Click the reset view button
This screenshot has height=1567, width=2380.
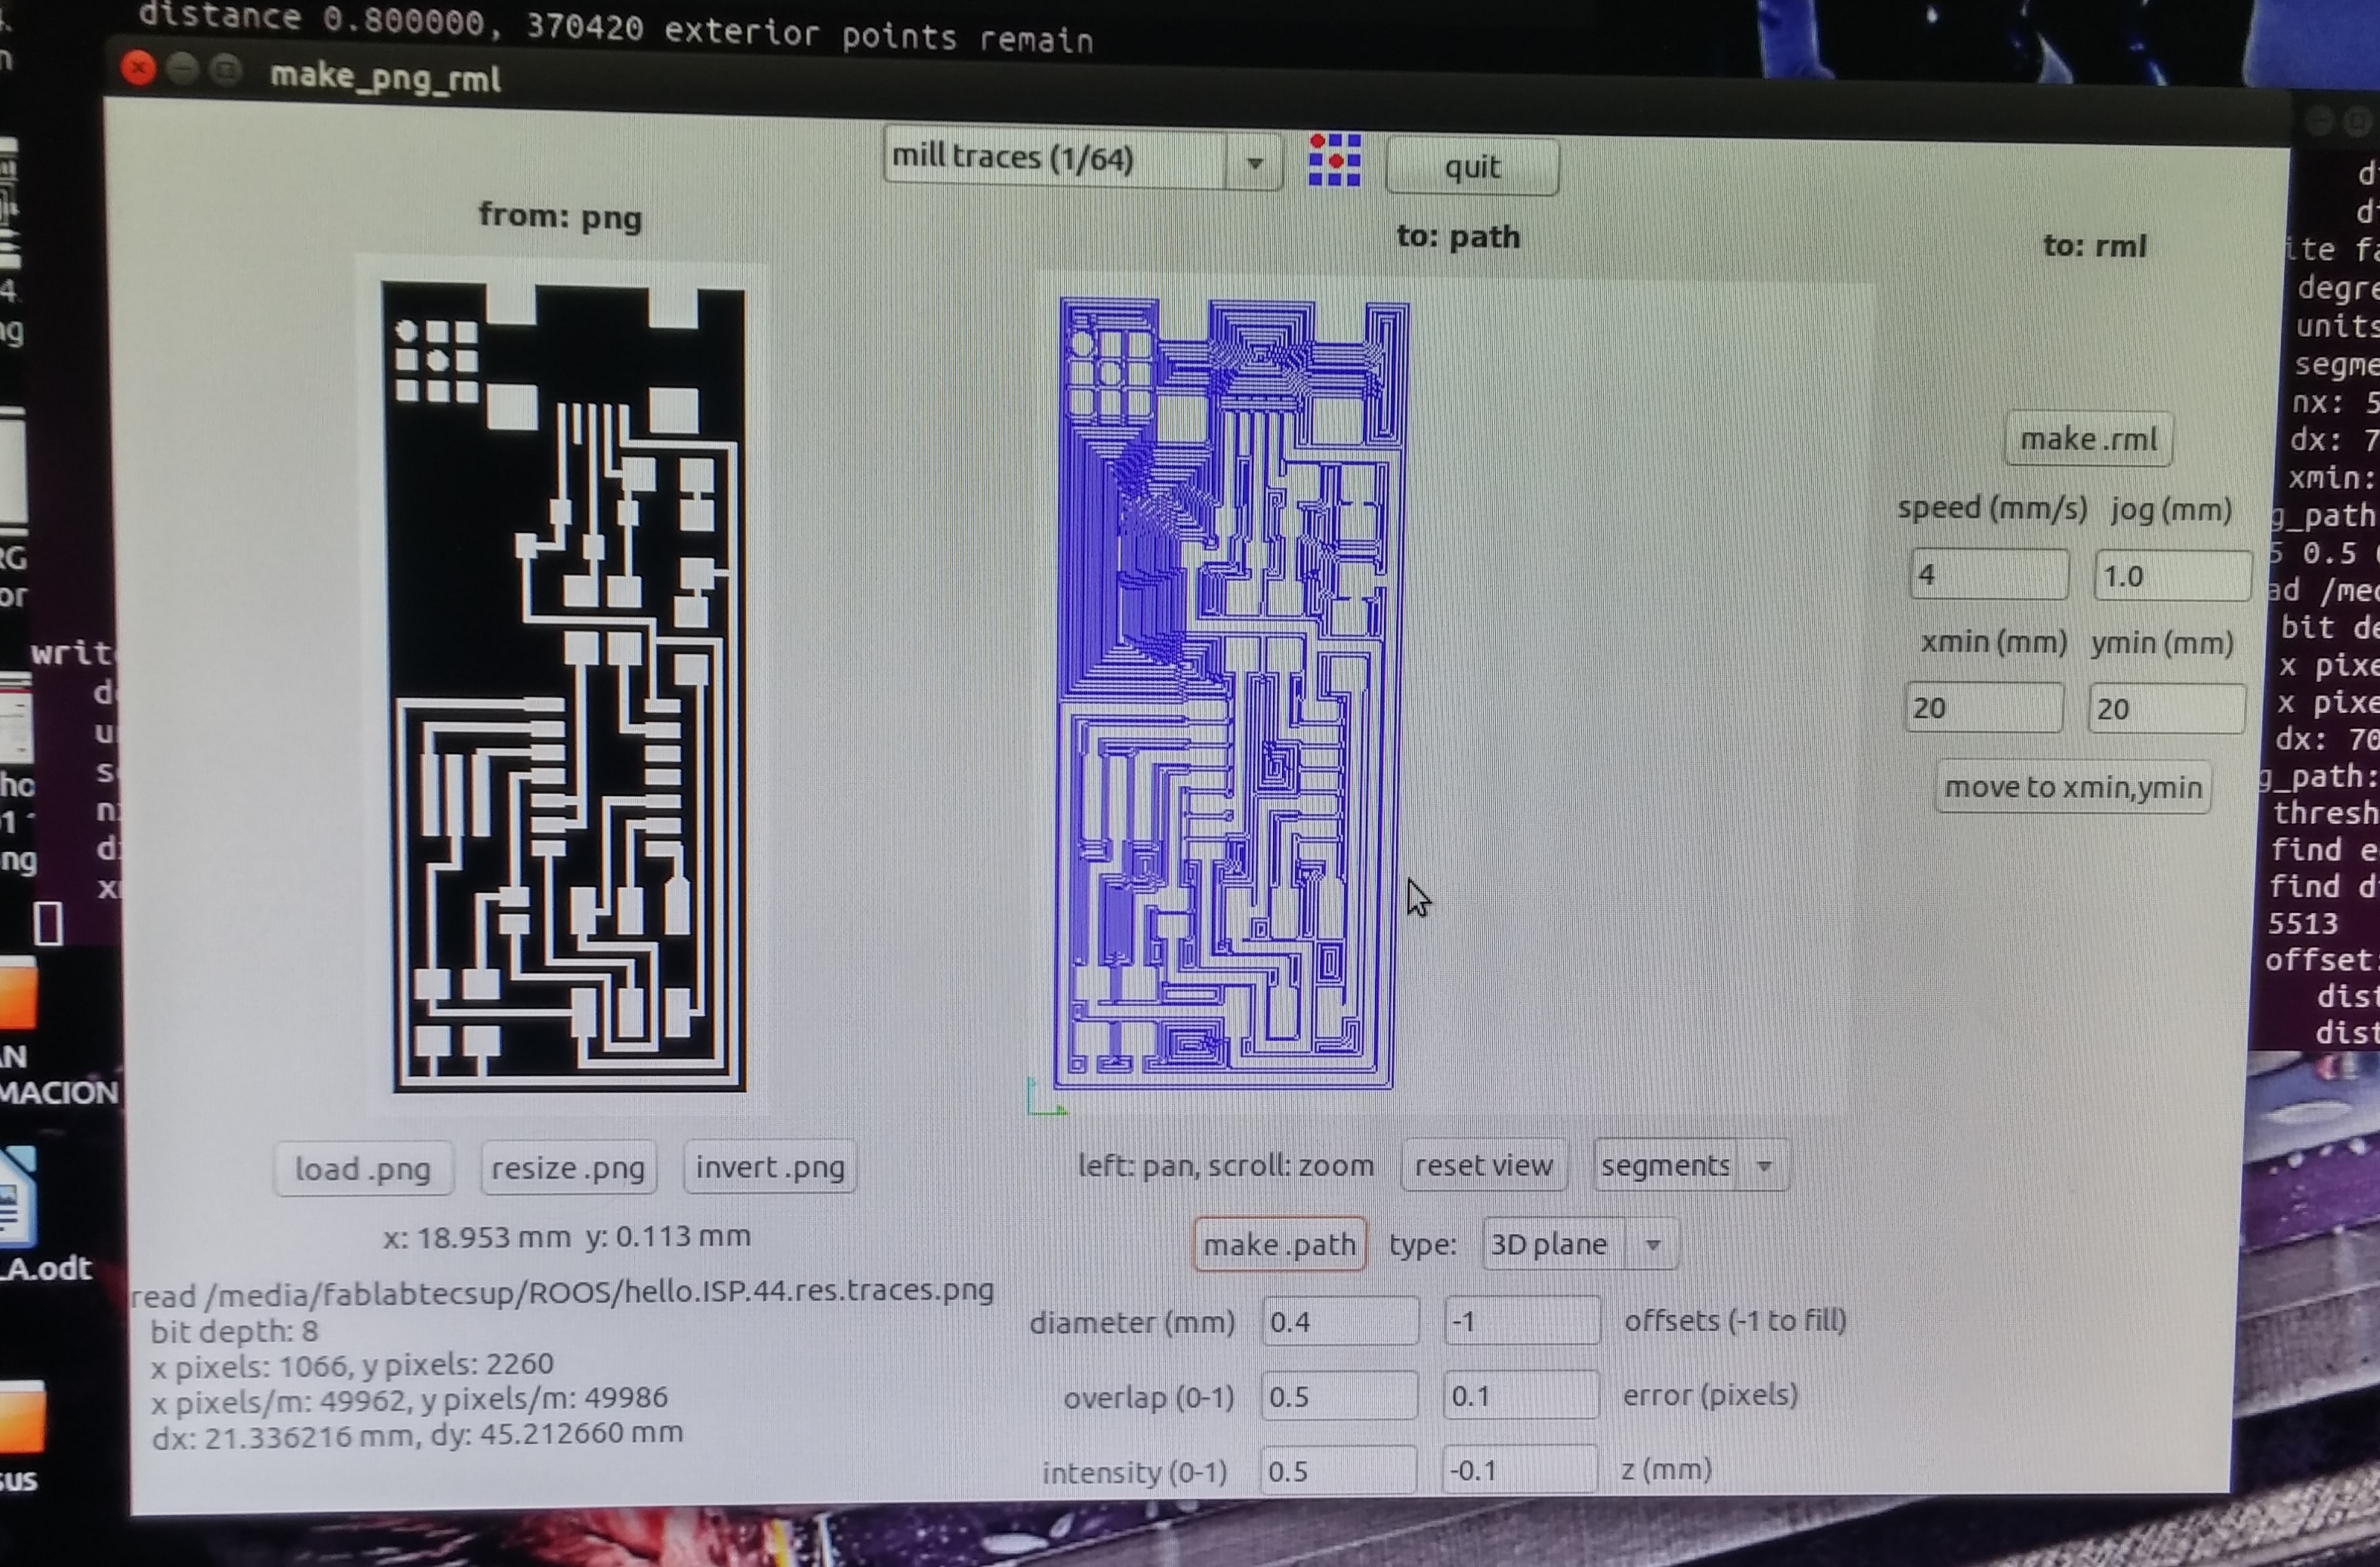click(1483, 1165)
